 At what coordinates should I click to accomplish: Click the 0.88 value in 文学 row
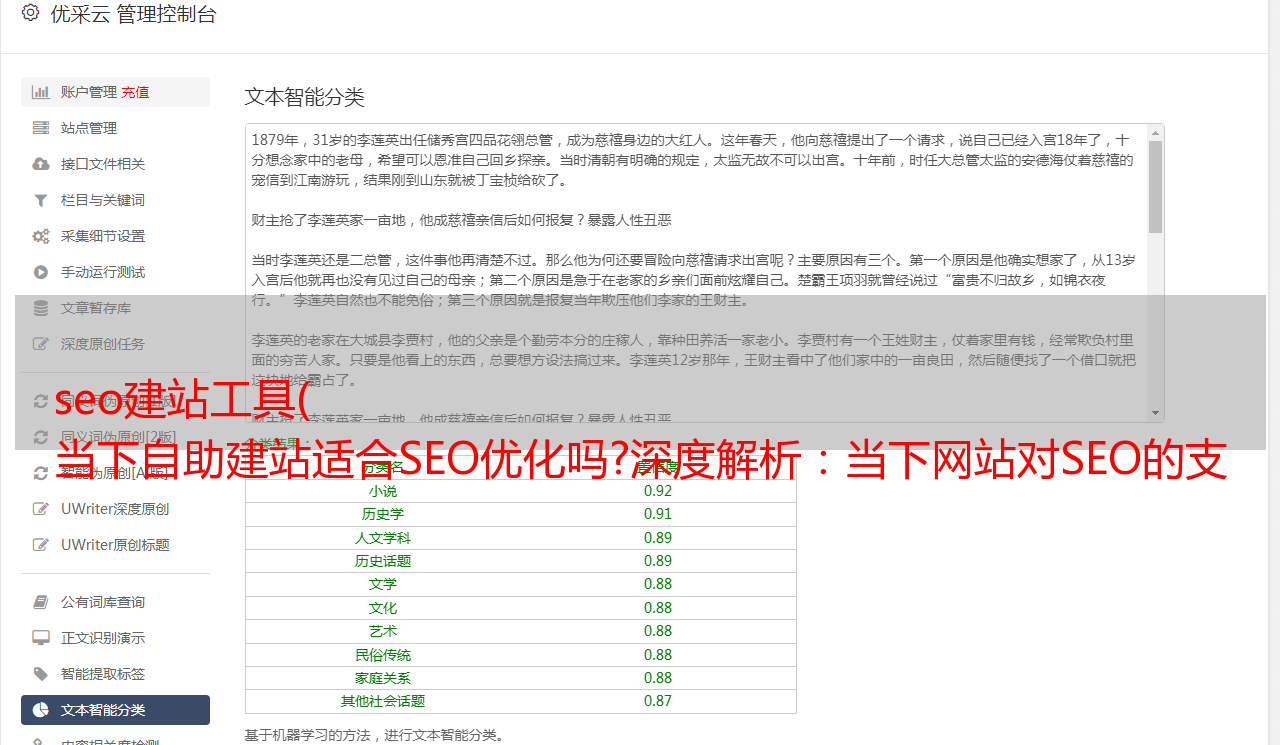click(658, 584)
